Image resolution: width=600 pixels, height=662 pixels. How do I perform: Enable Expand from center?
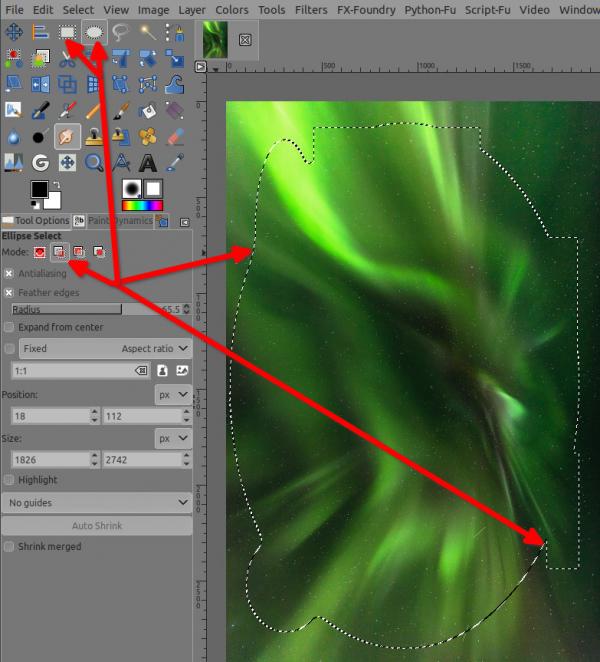pos(9,327)
